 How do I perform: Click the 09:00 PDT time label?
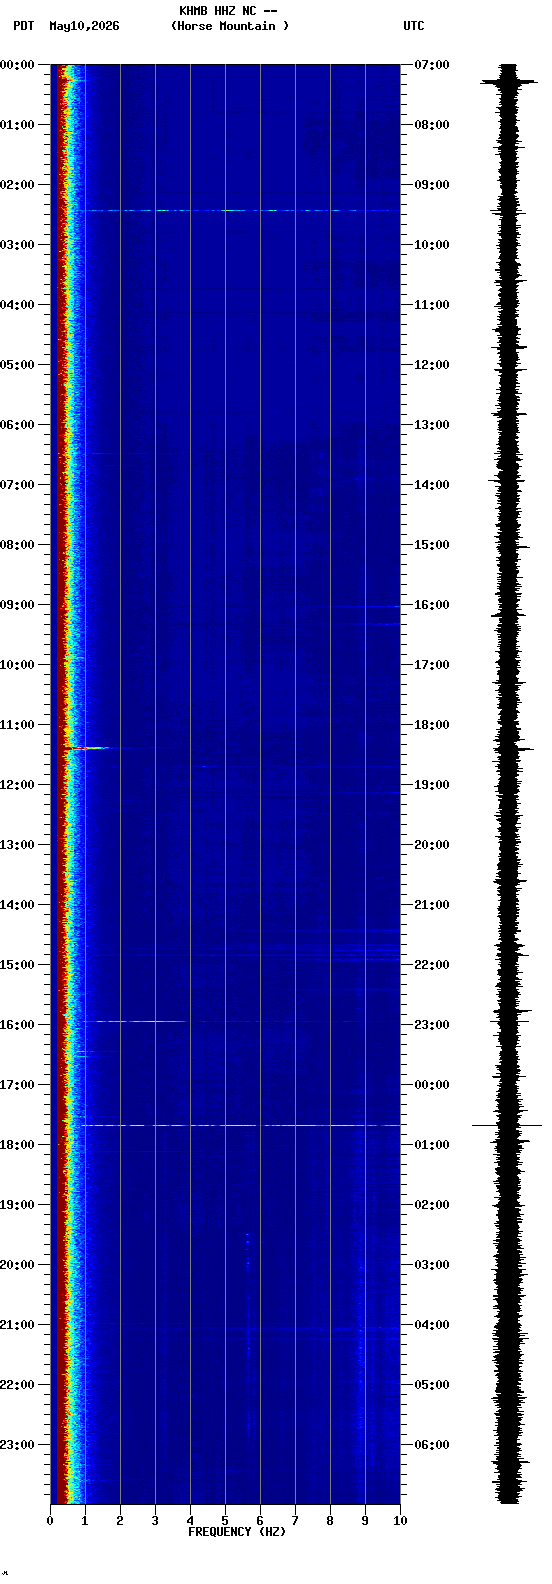17,605
